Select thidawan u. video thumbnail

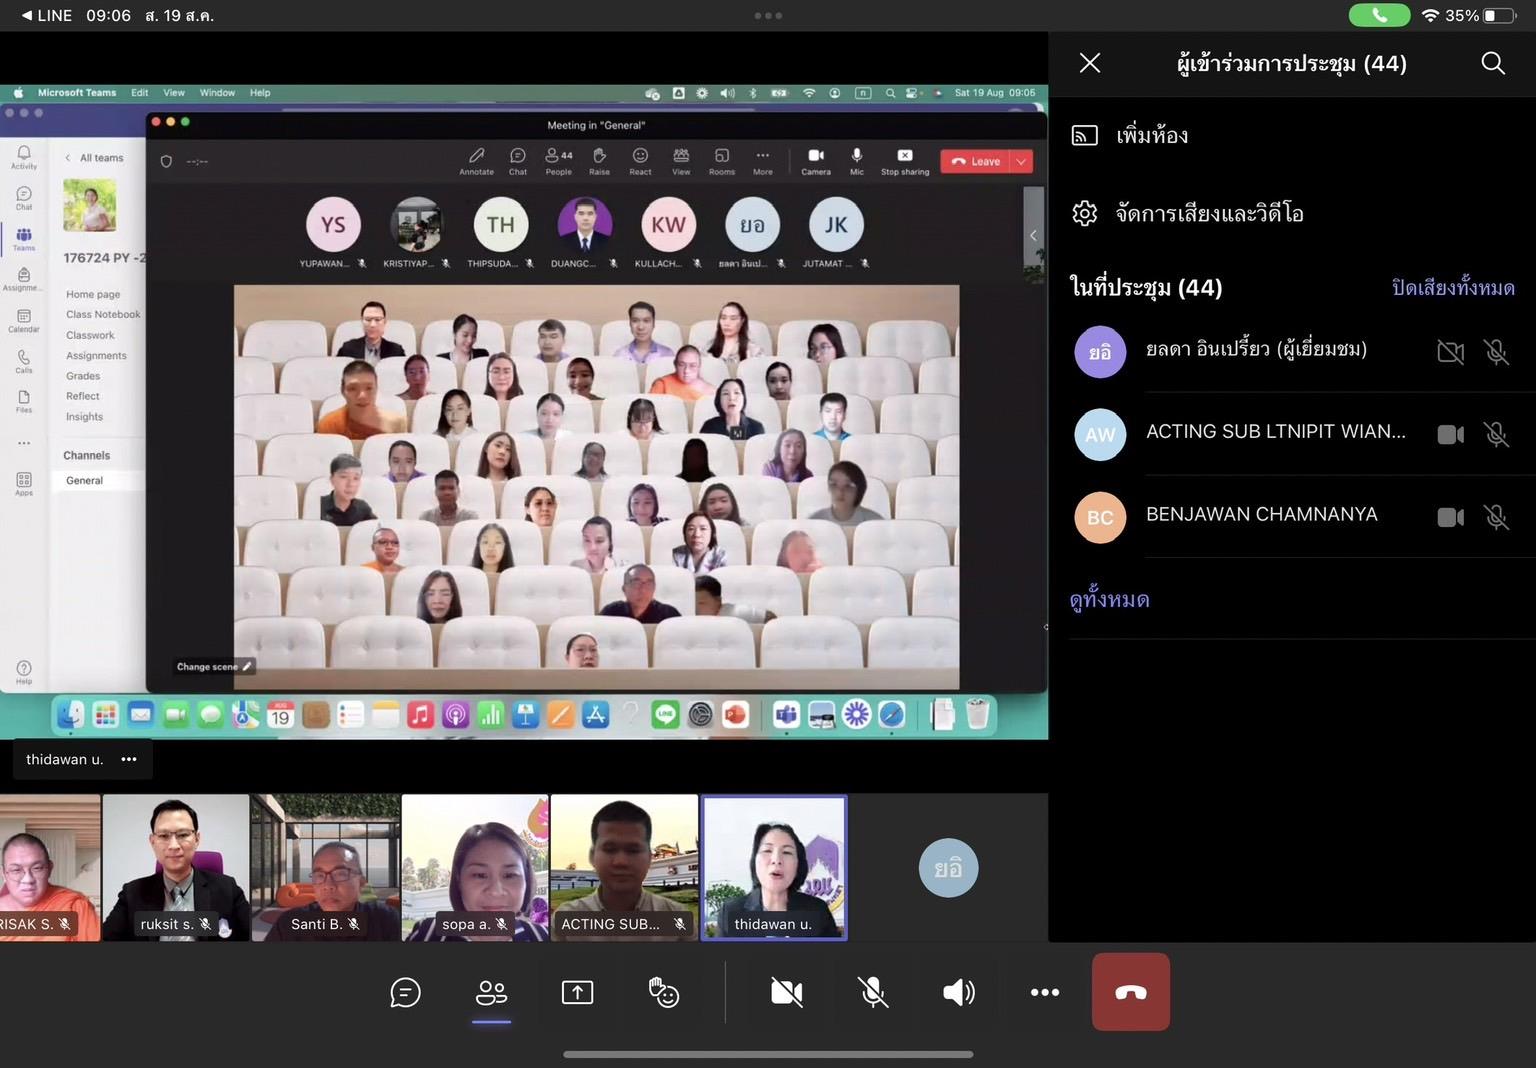(x=774, y=868)
